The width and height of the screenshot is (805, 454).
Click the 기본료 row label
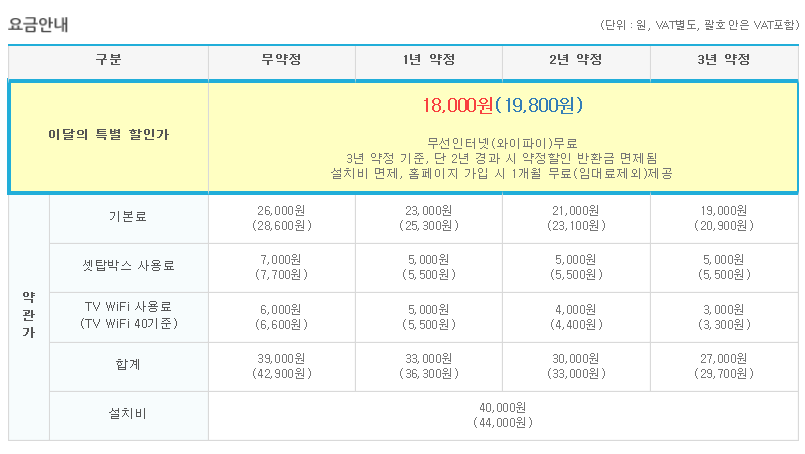(128, 217)
